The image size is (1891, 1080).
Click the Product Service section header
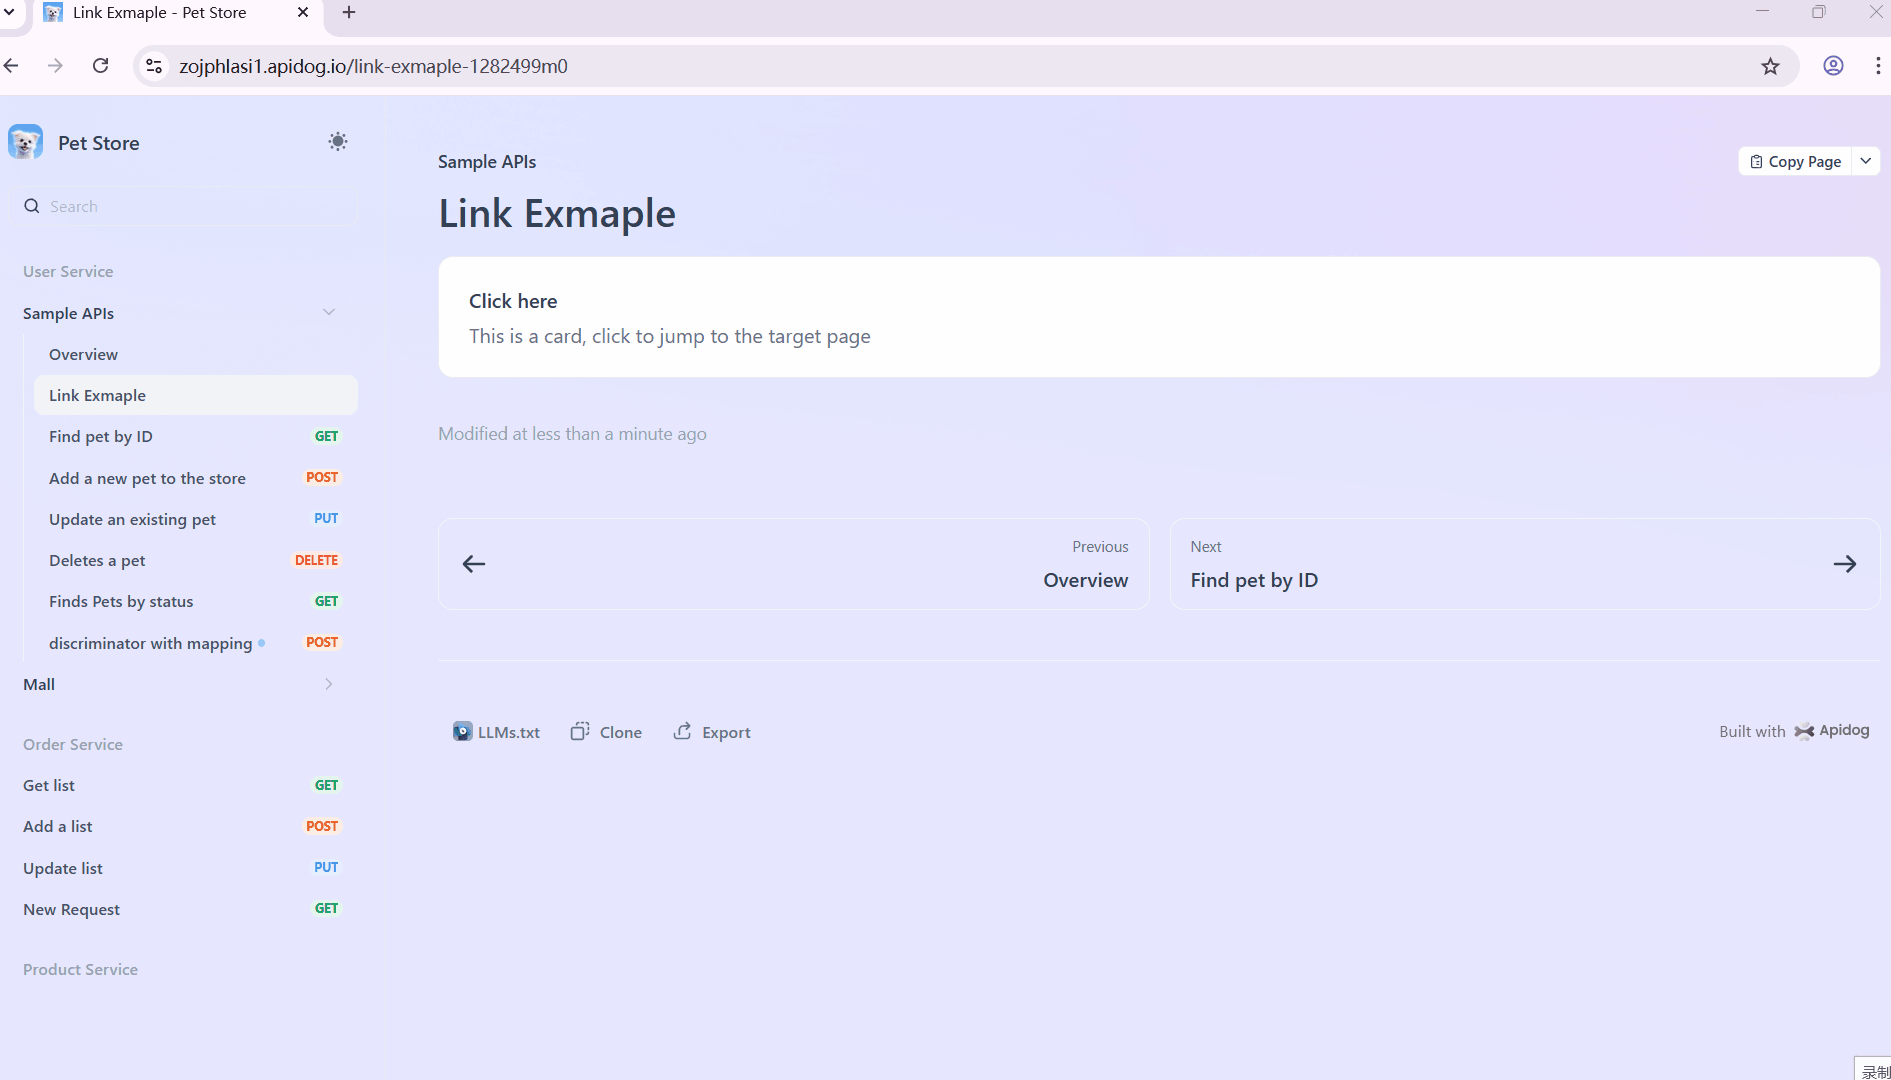pyautogui.click(x=80, y=969)
